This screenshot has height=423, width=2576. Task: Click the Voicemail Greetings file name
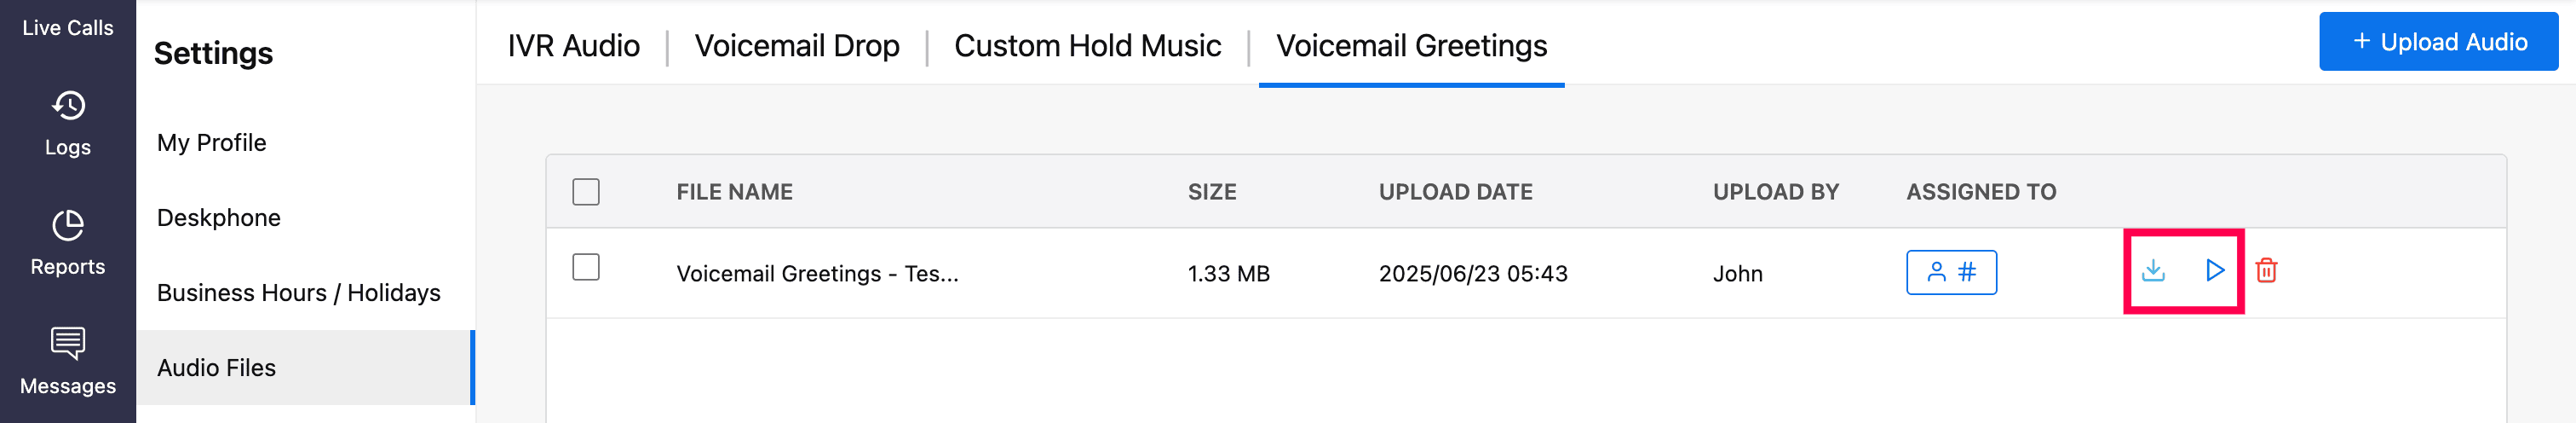point(817,274)
